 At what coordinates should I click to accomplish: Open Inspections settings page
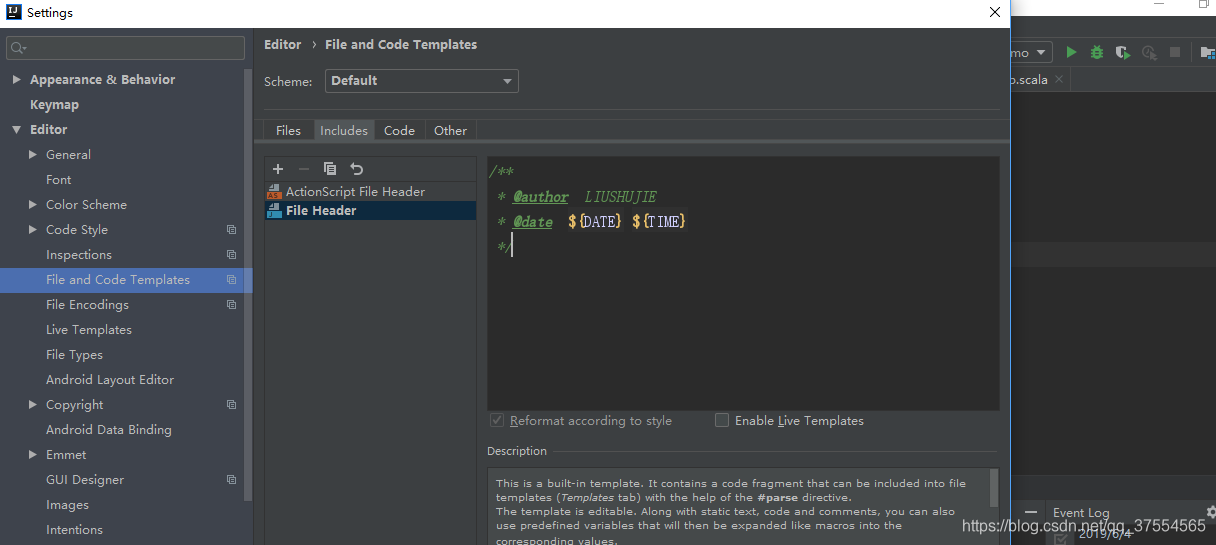79,254
